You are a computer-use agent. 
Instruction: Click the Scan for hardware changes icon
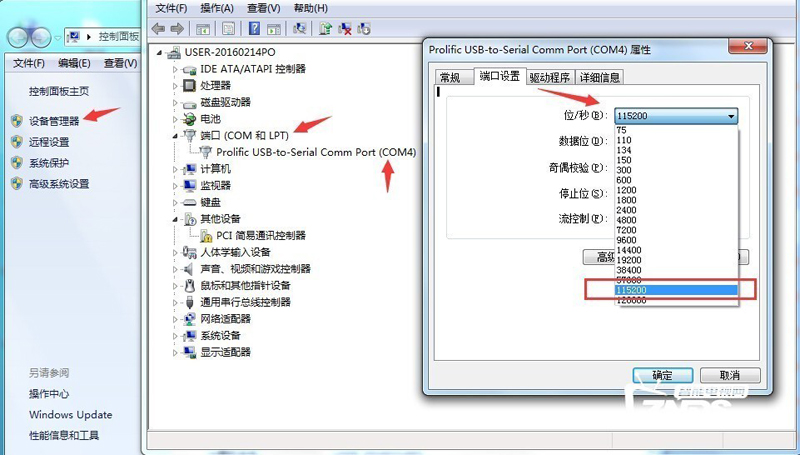tap(299, 29)
